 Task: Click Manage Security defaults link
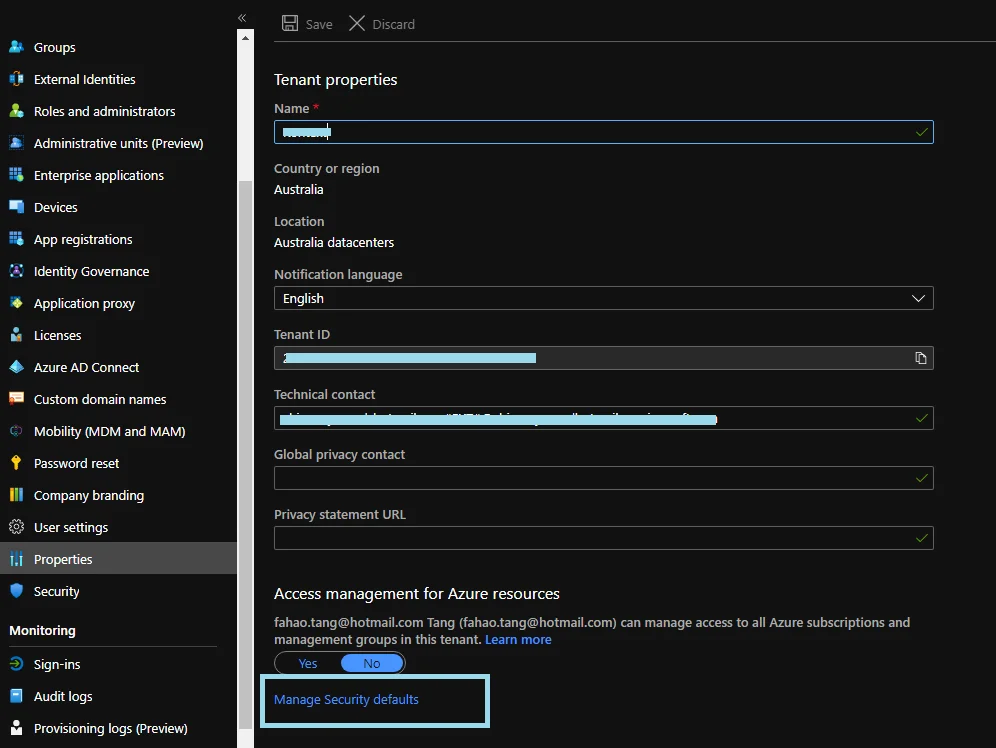346,699
